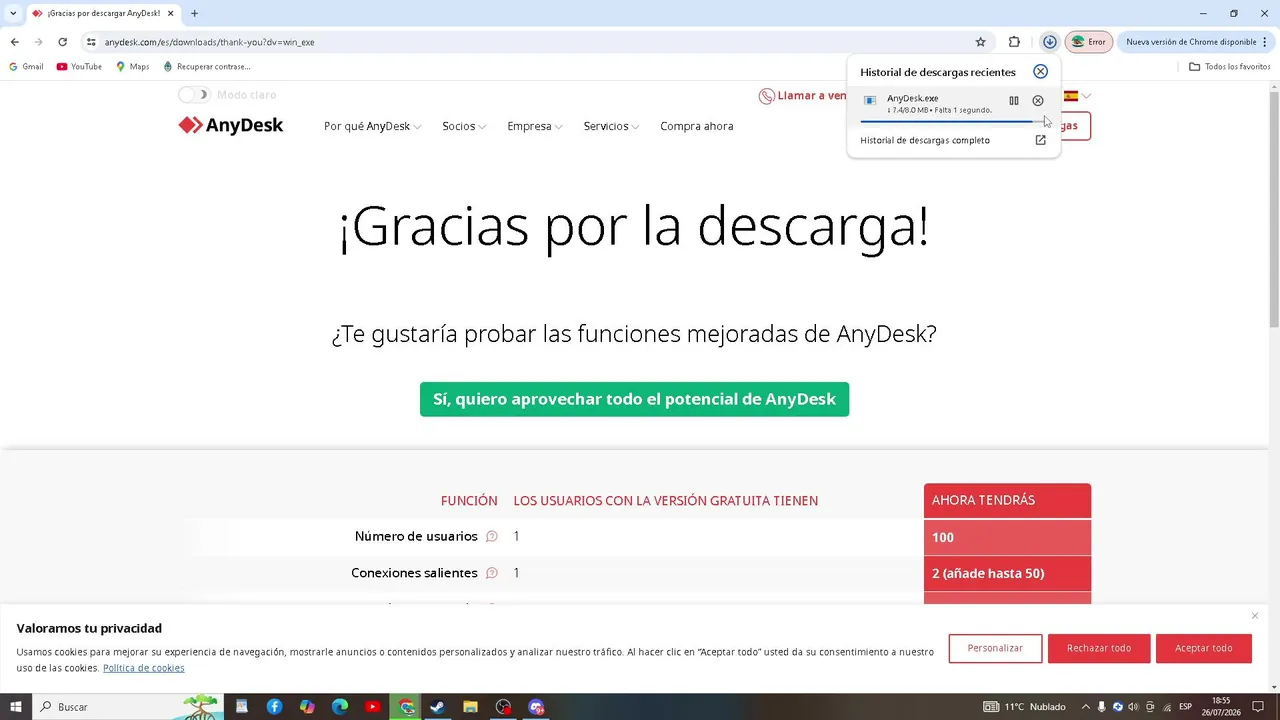Click the volume speaker tray icon
The image size is (1280, 720).
(x=1134, y=707)
